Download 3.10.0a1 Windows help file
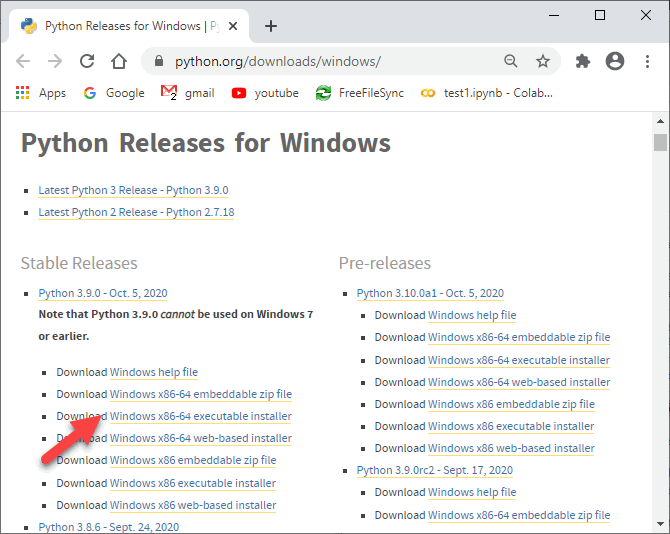The height and width of the screenshot is (534, 670). click(x=472, y=315)
